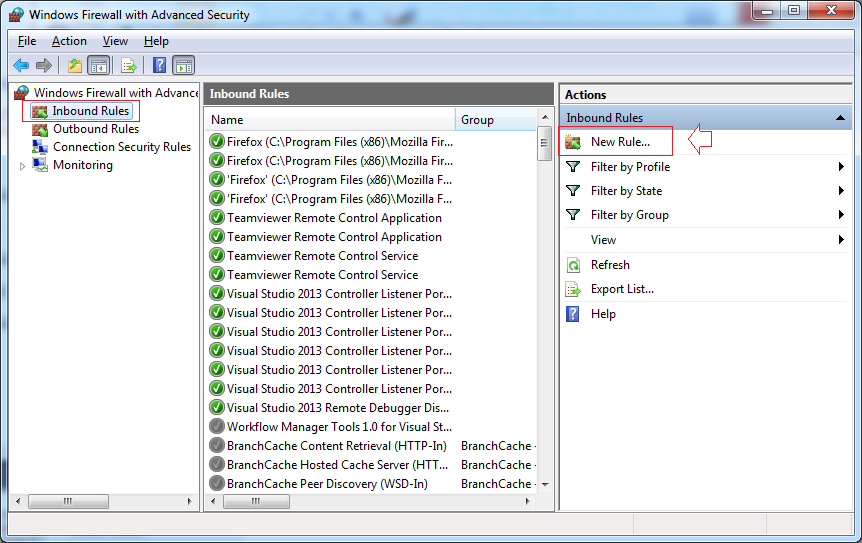Open the File menu
The image size is (862, 543).
pyautogui.click(x=26, y=41)
